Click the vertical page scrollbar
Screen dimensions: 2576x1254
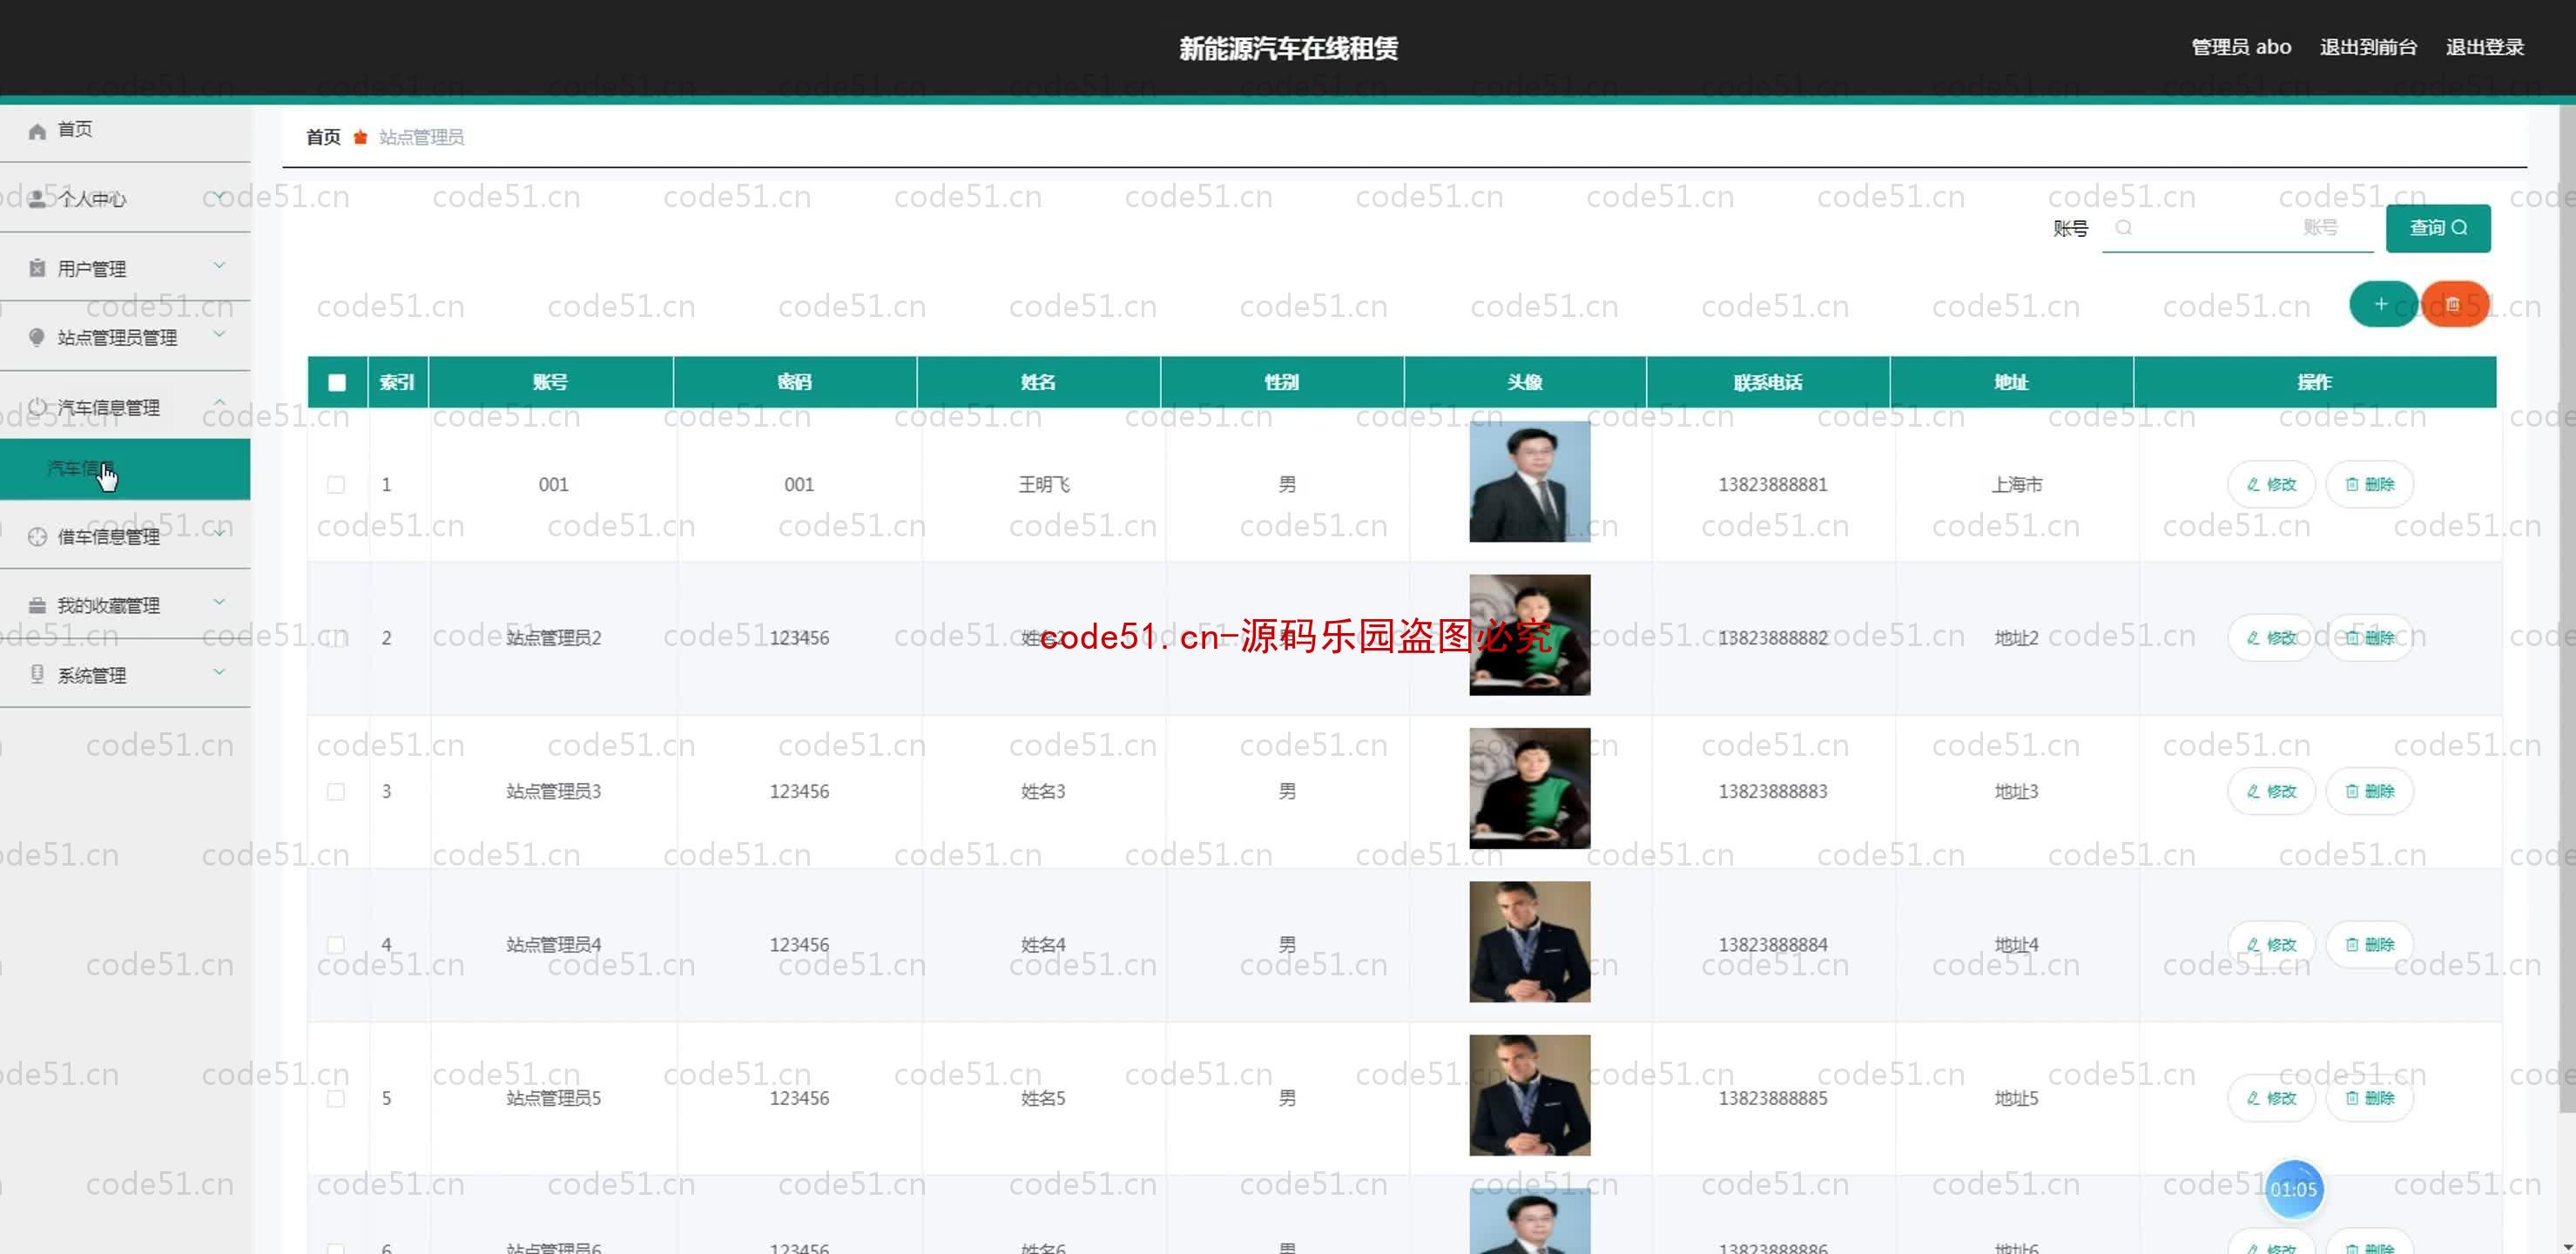pyautogui.click(x=2567, y=610)
